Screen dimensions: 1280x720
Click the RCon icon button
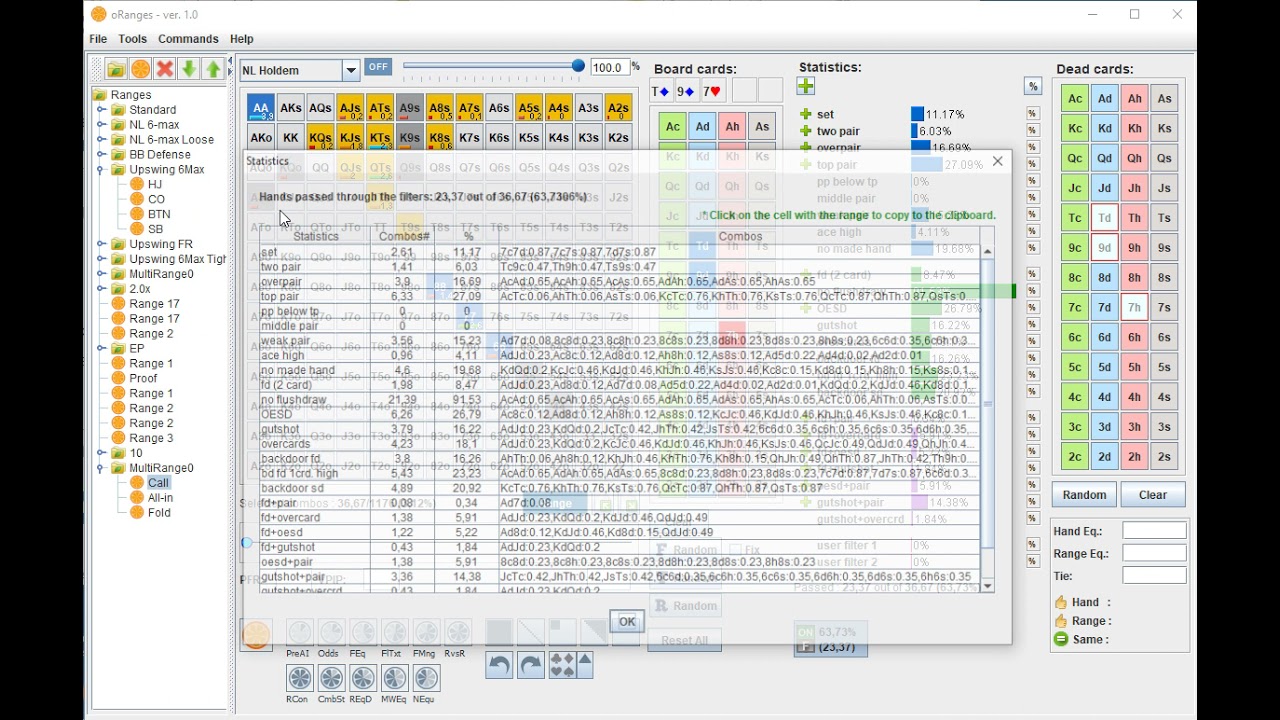point(299,678)
